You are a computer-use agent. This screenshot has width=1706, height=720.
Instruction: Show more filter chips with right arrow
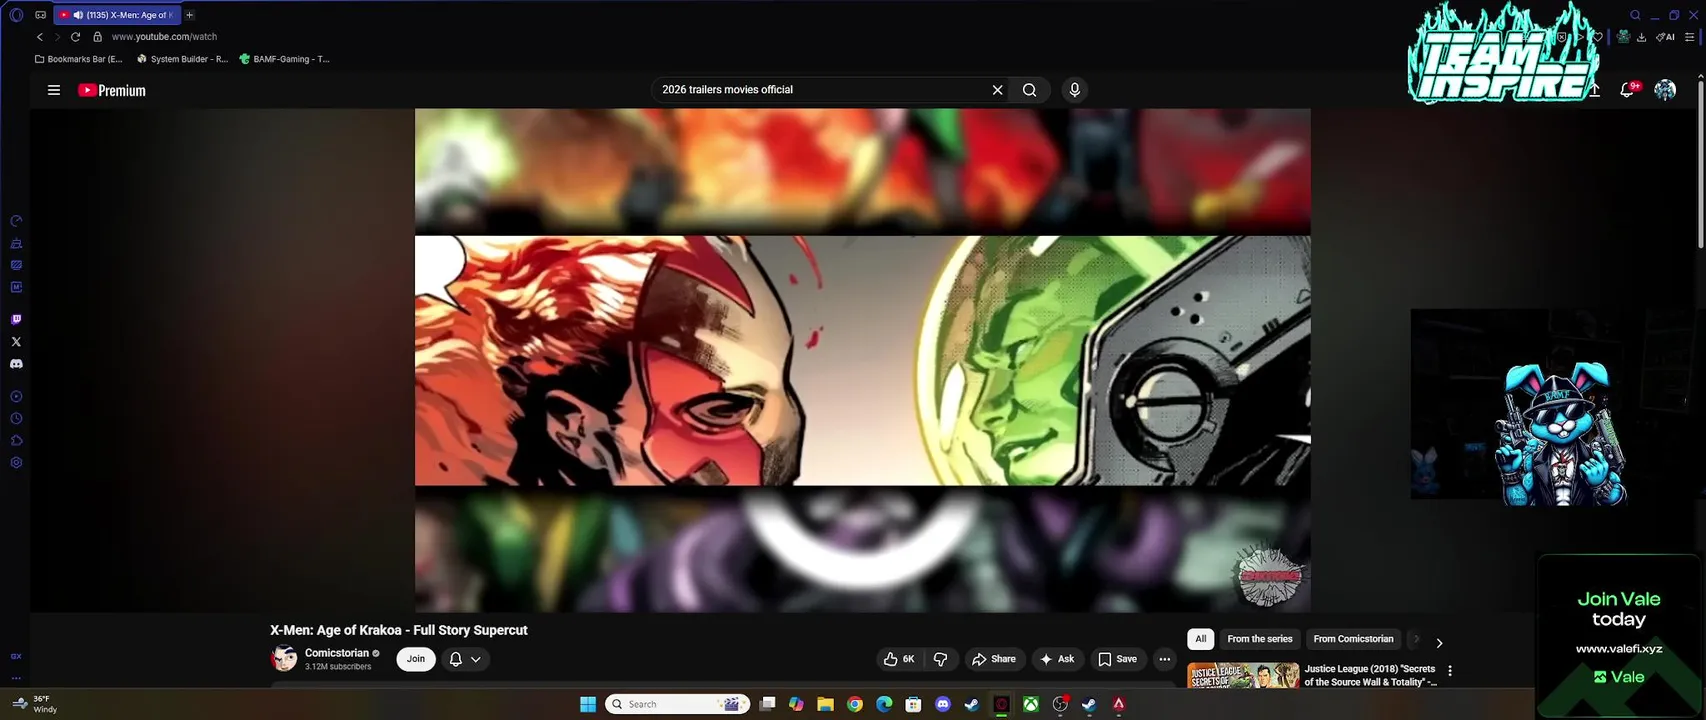coord(1439,643)
